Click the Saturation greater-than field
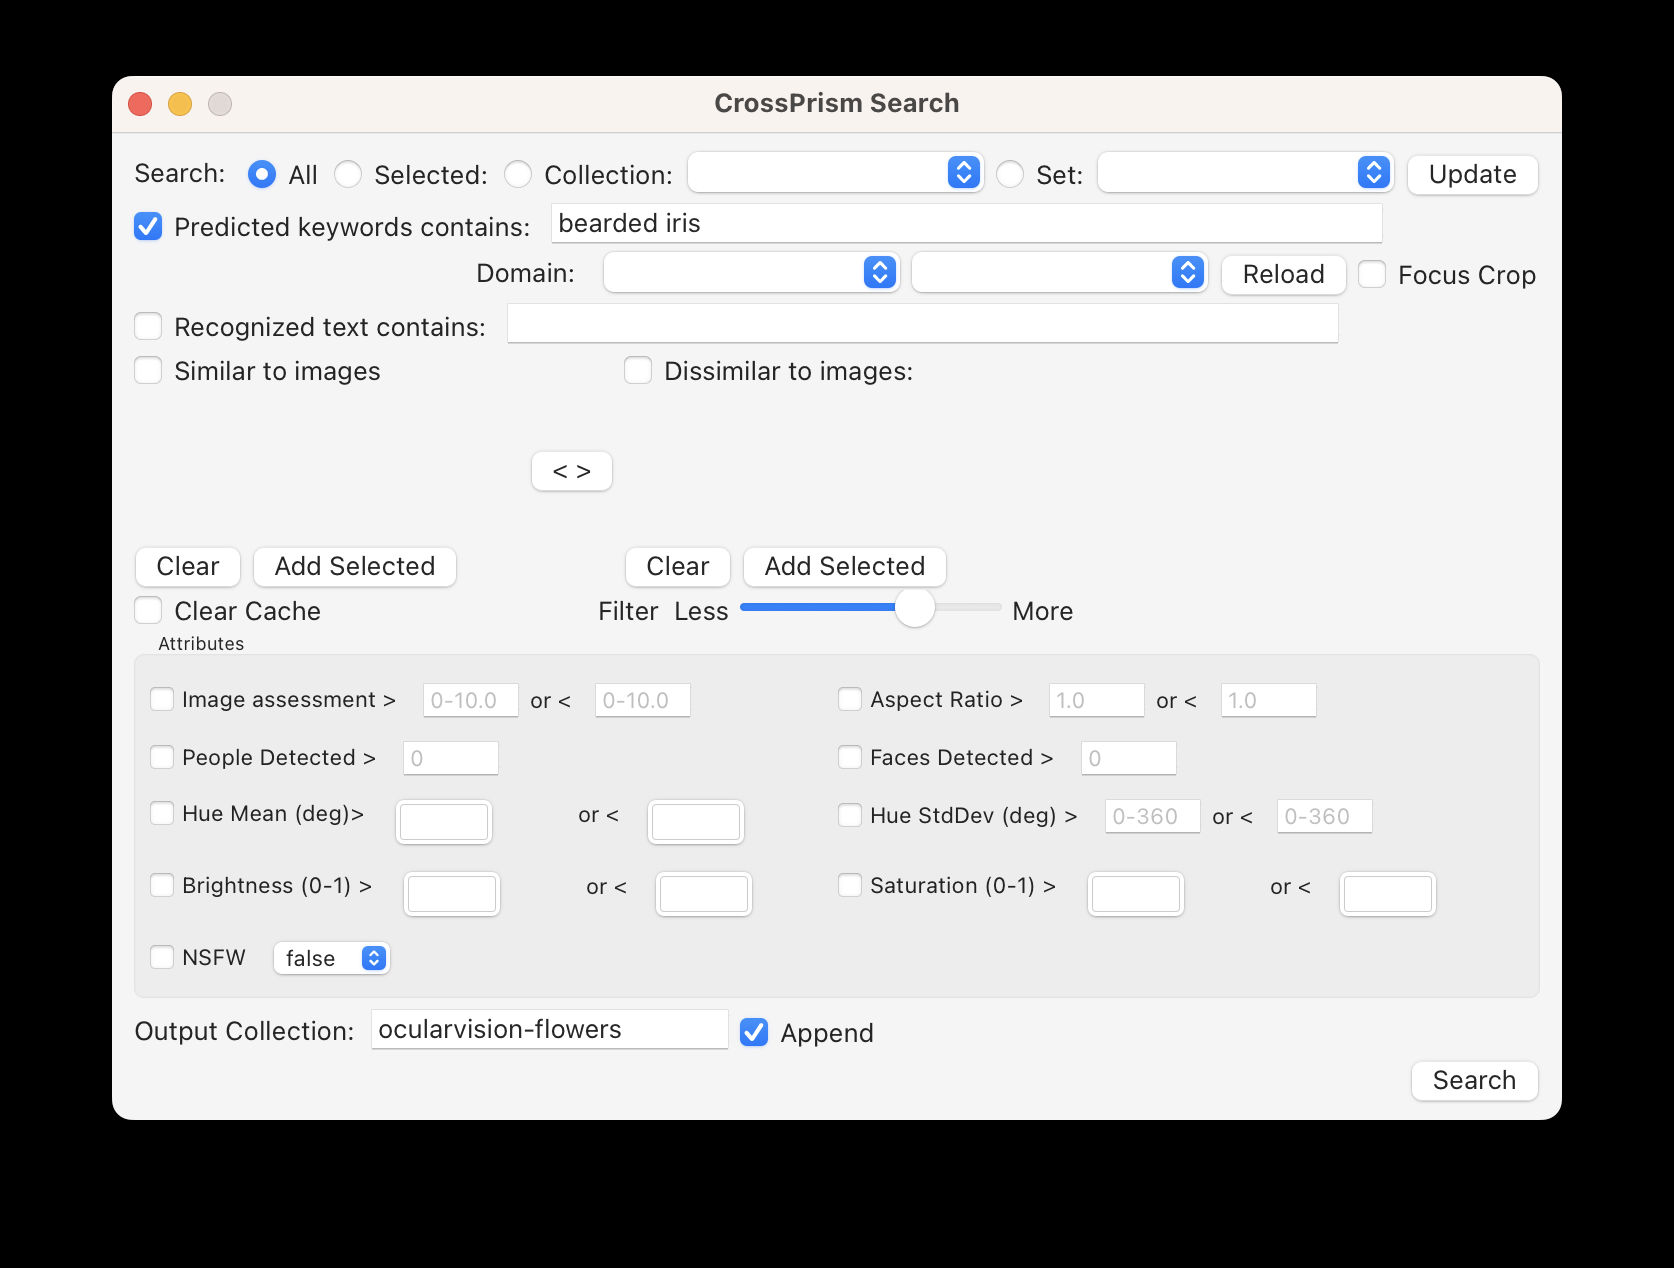 pos(1136,894)
